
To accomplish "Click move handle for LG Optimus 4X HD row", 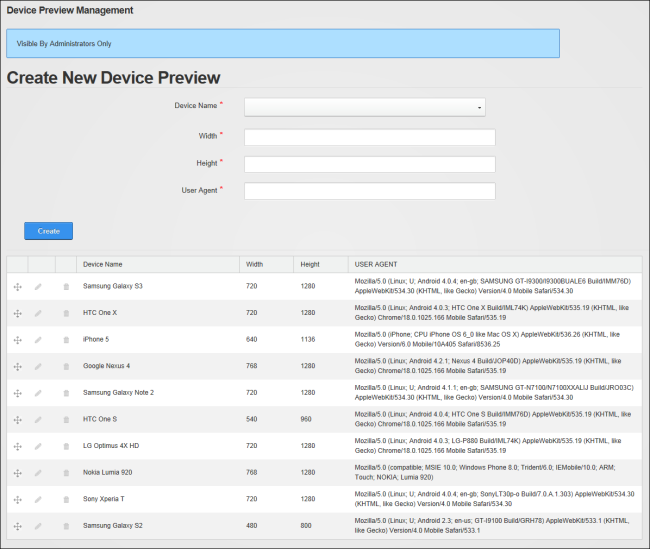I will (17, 446).
